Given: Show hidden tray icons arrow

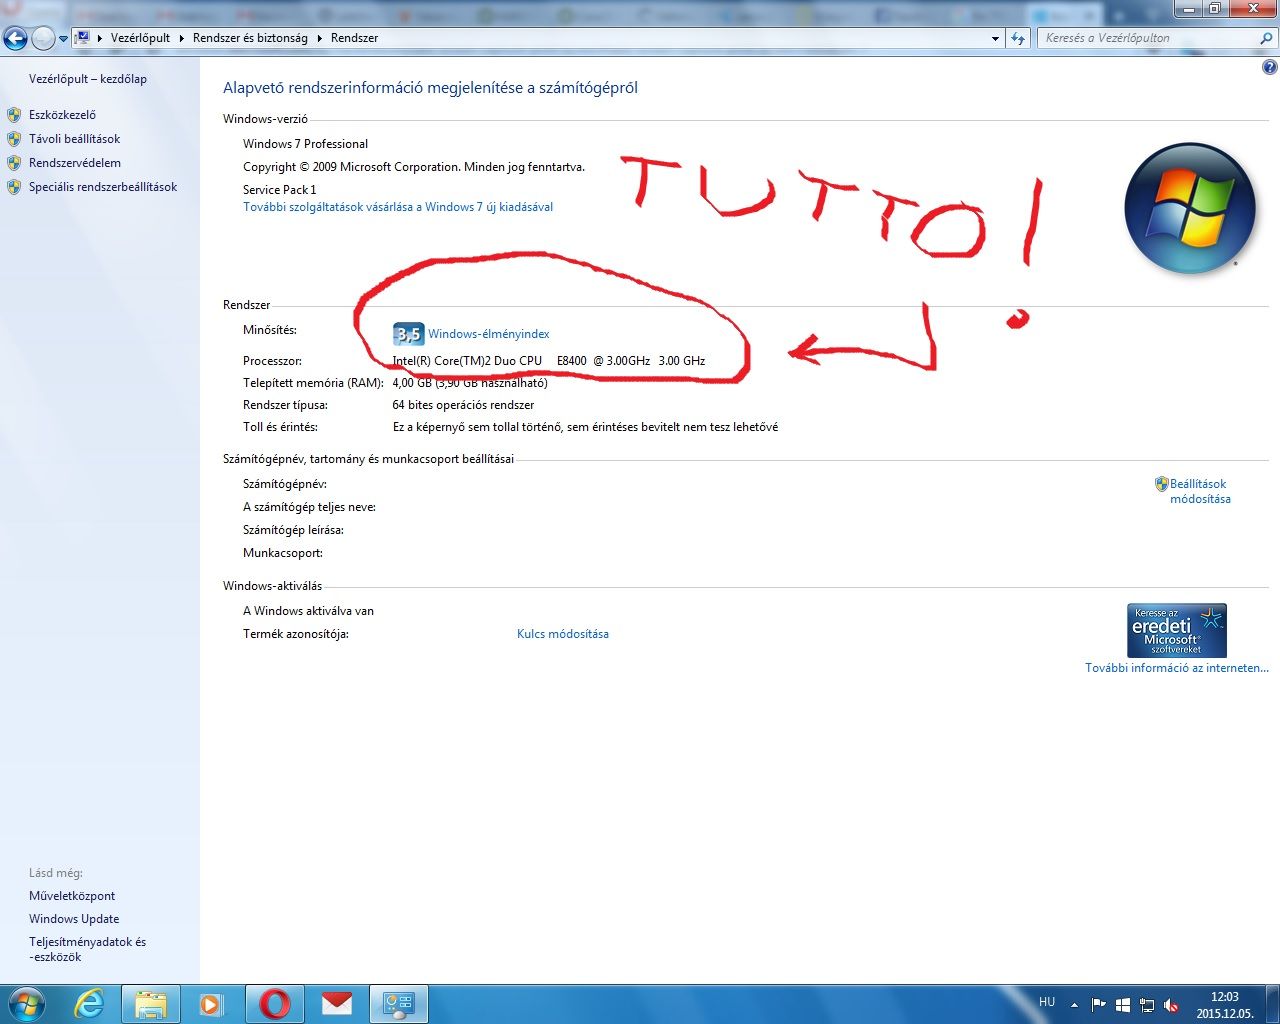Looking at the screenshot, I should coord(1074,1005).
